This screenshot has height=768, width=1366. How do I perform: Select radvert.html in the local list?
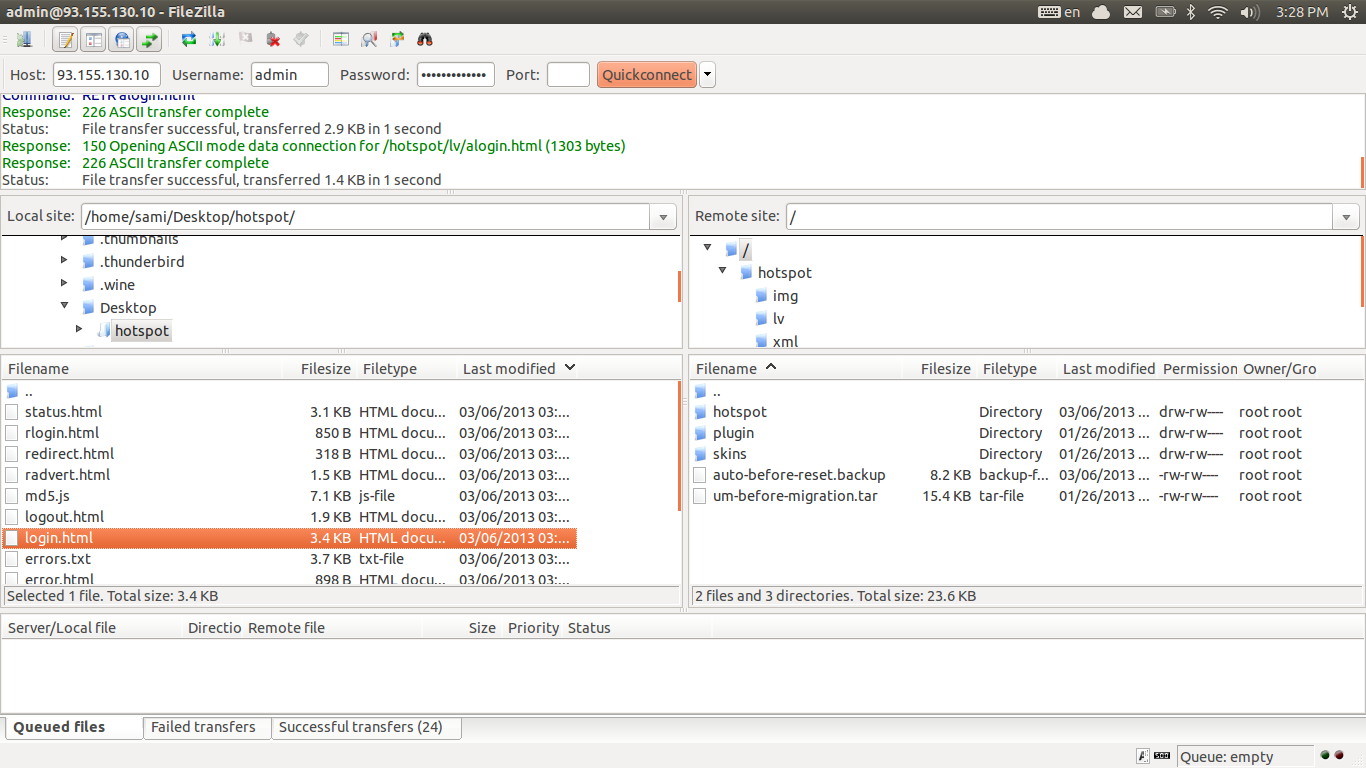click(289, 475)
